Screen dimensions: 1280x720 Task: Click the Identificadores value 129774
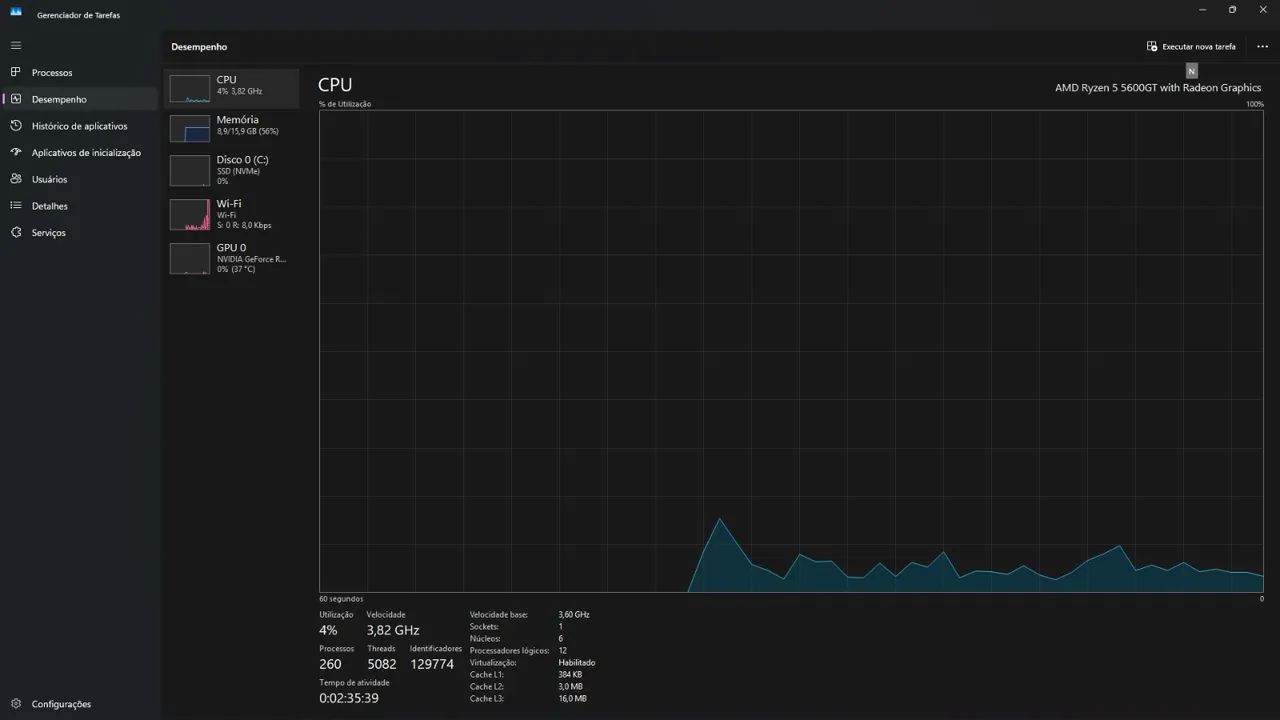tap(432, 664)
